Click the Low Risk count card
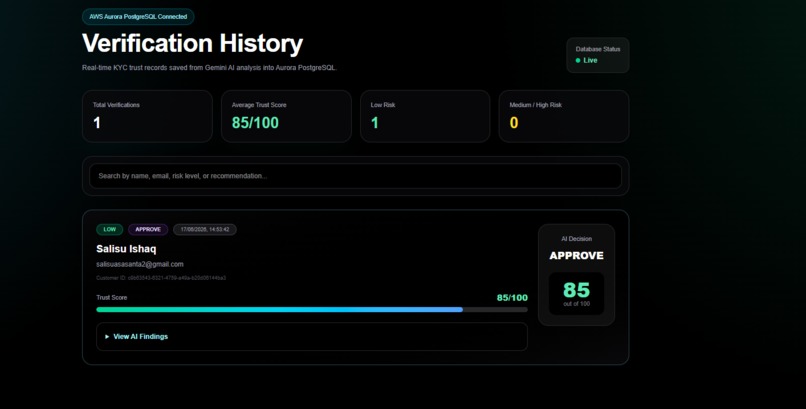This screenshot has width=806, height=409. (x=425, y=116)
